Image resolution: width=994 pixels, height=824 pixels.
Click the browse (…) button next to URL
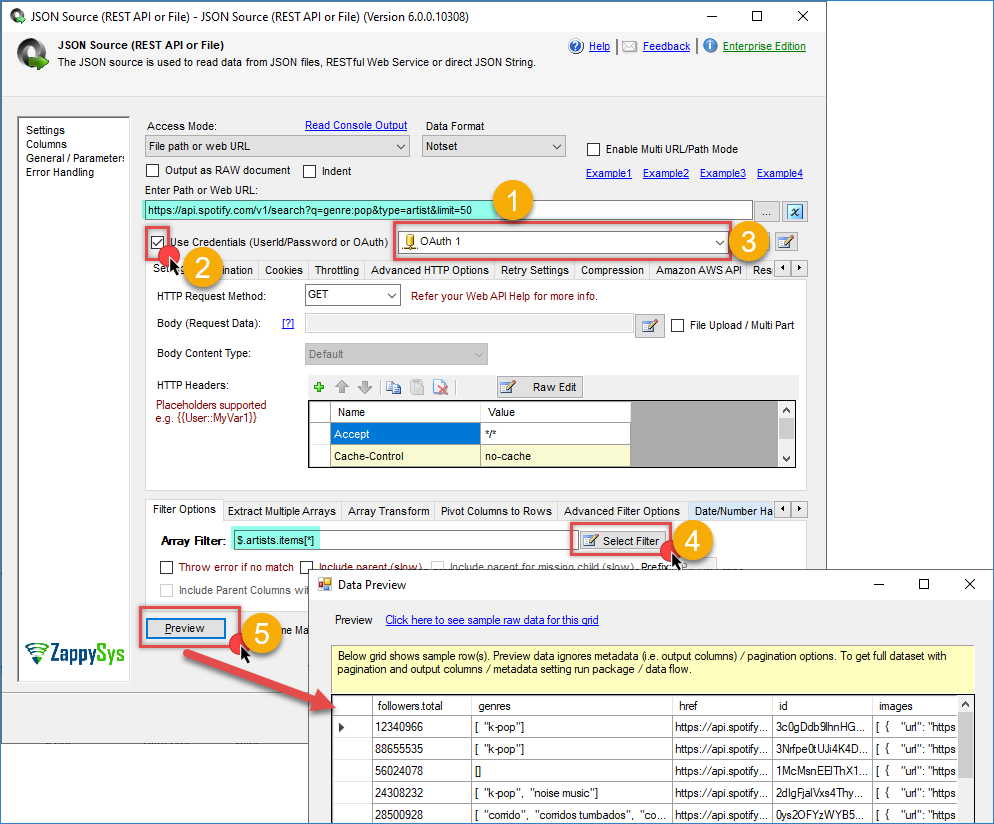pyautogui.click(x=766, y=212)
